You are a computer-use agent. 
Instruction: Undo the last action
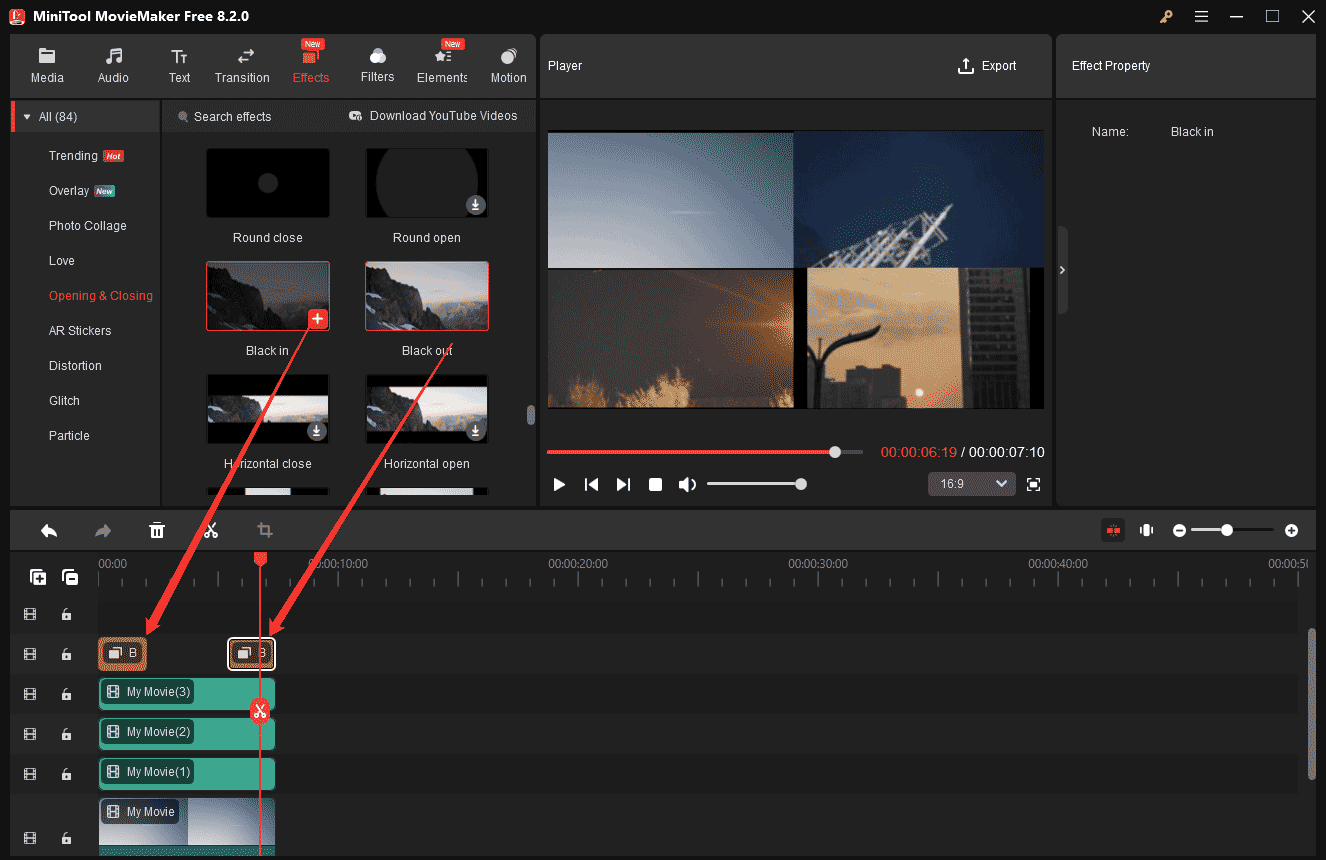(x=49, y=531)
